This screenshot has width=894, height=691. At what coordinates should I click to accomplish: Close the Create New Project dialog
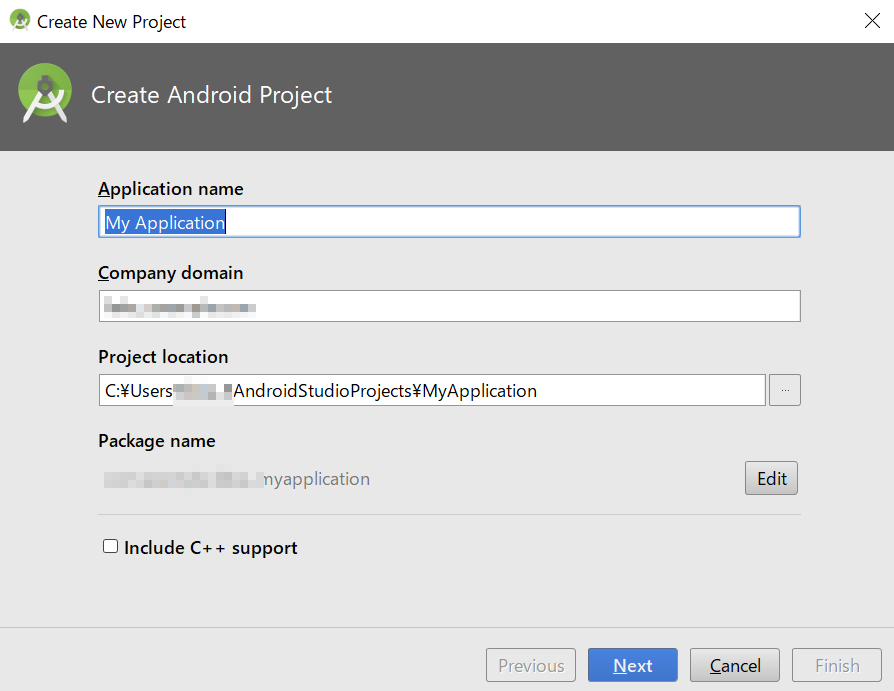pos(872,21)
